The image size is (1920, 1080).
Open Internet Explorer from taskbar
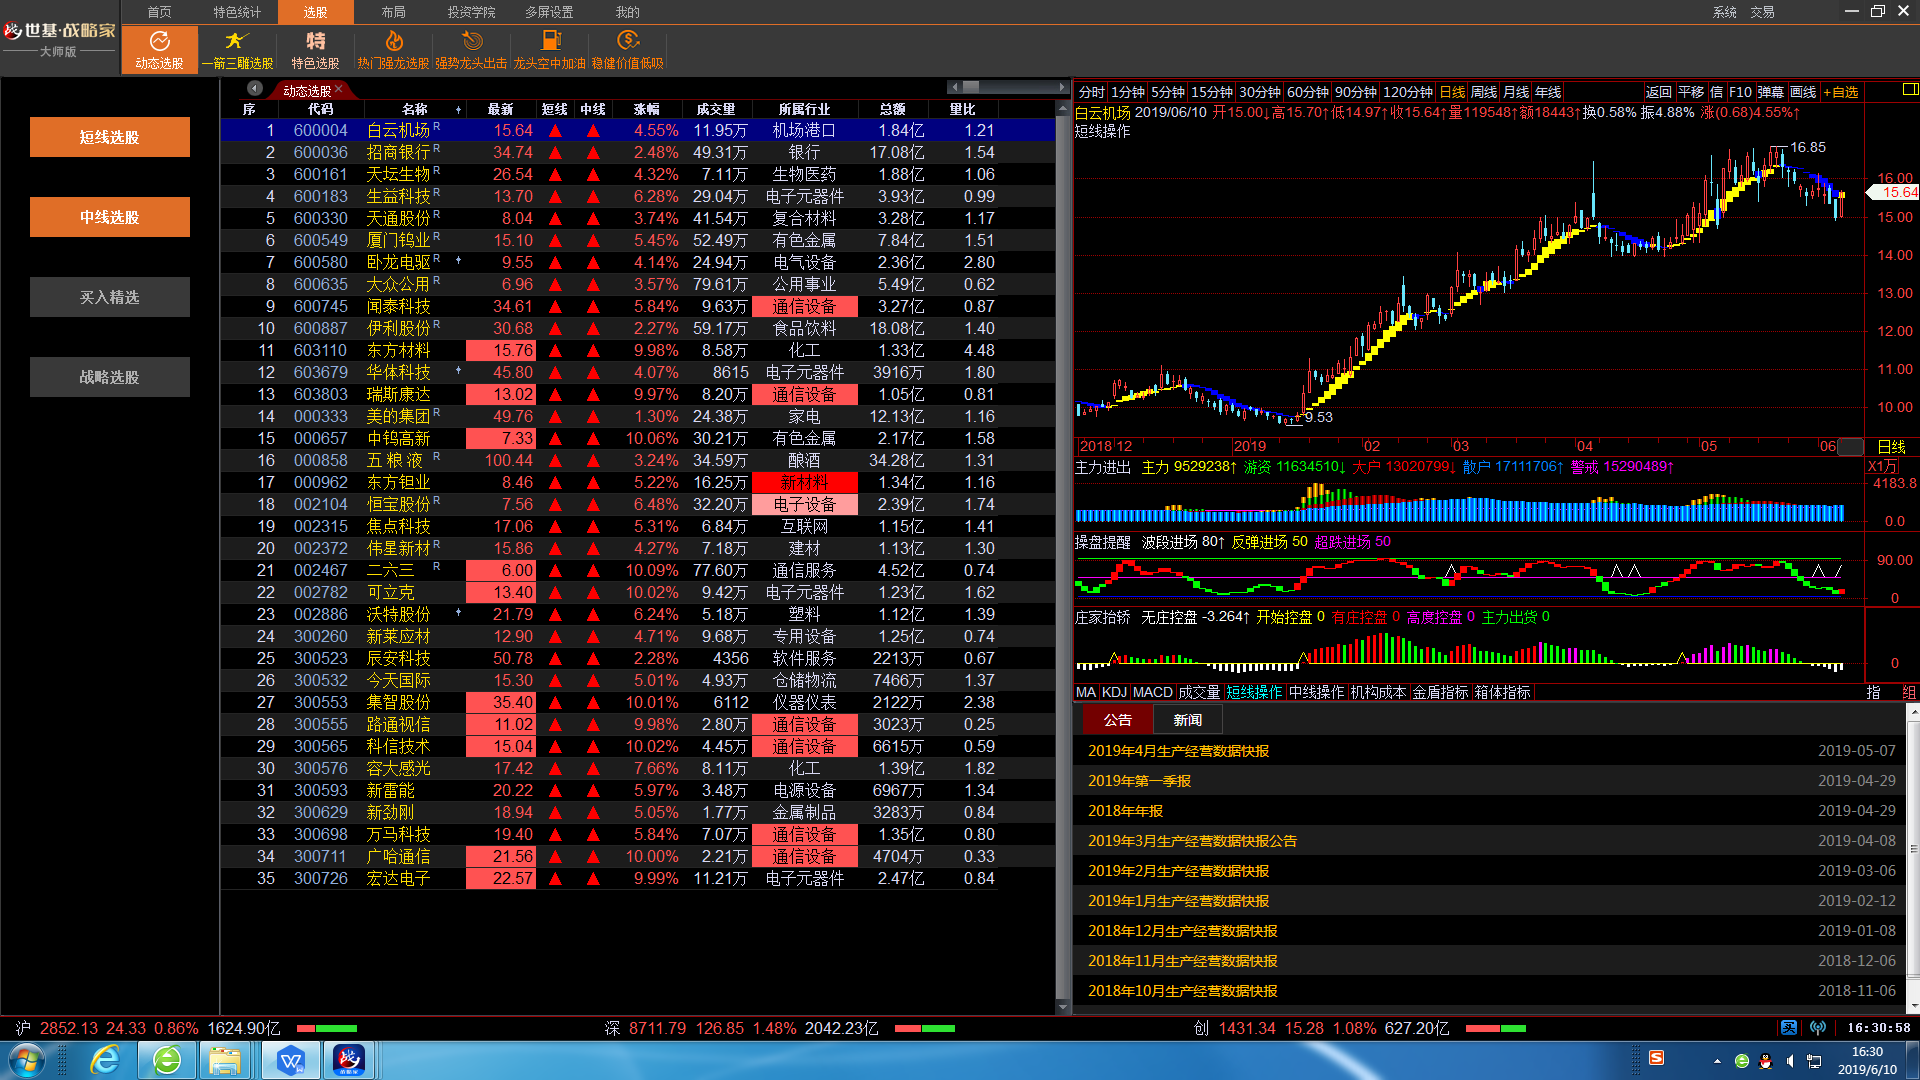105,1060
